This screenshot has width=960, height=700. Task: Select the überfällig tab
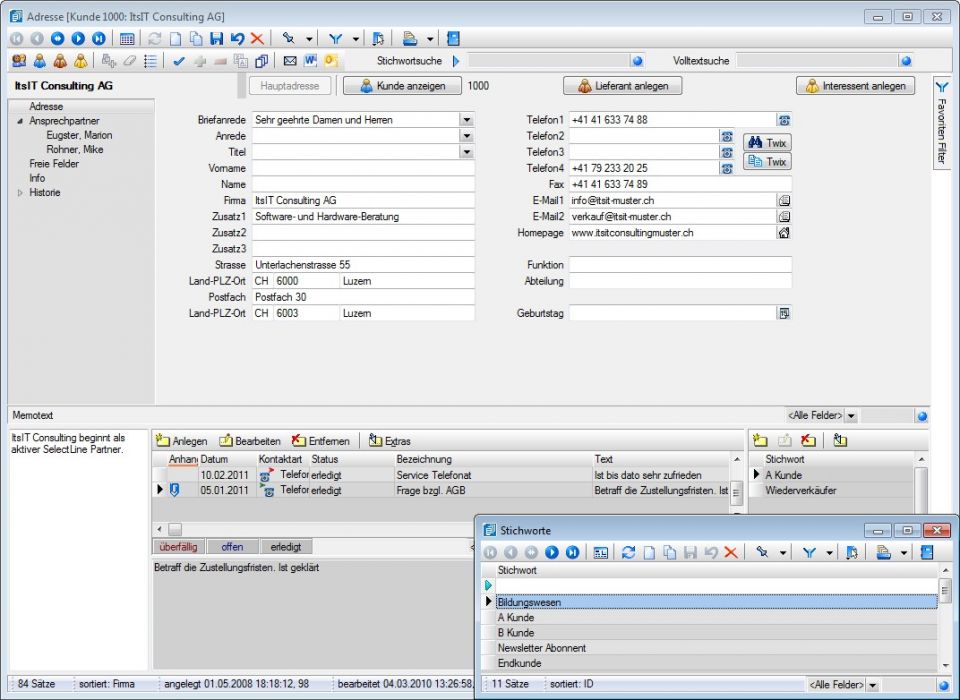coord(178,547)
